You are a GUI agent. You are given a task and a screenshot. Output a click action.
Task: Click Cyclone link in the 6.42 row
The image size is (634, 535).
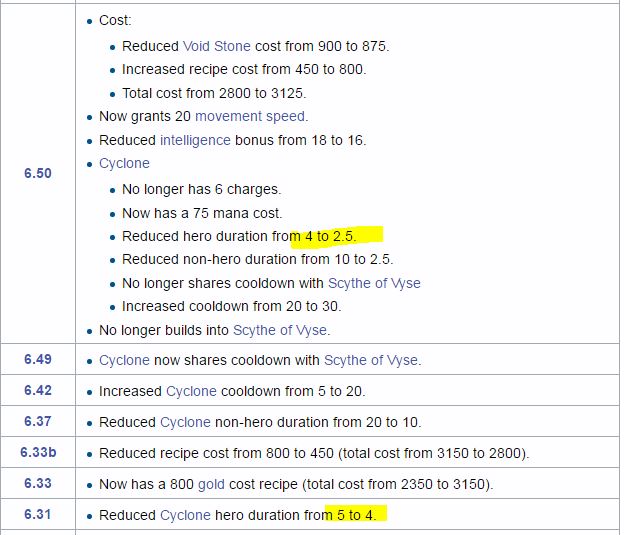point(191,391)
